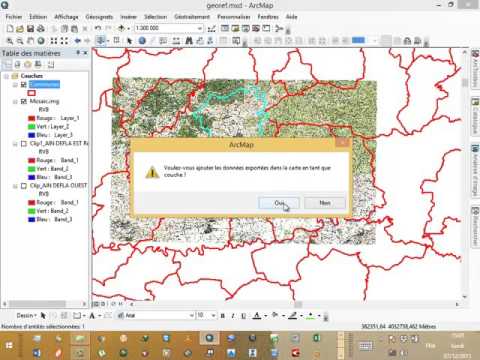This screenshot has height=360, width=480.
Task: Collapse the Mosaic.img layer node
Action: point(15,101)
